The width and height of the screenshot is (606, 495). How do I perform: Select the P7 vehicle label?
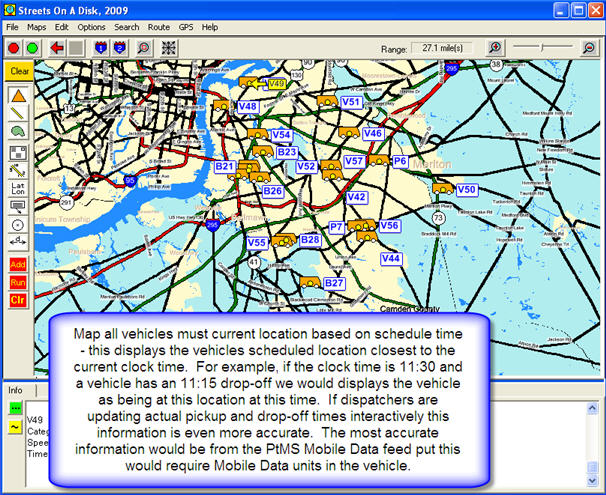pyautogui.click(x=336, y=227)
